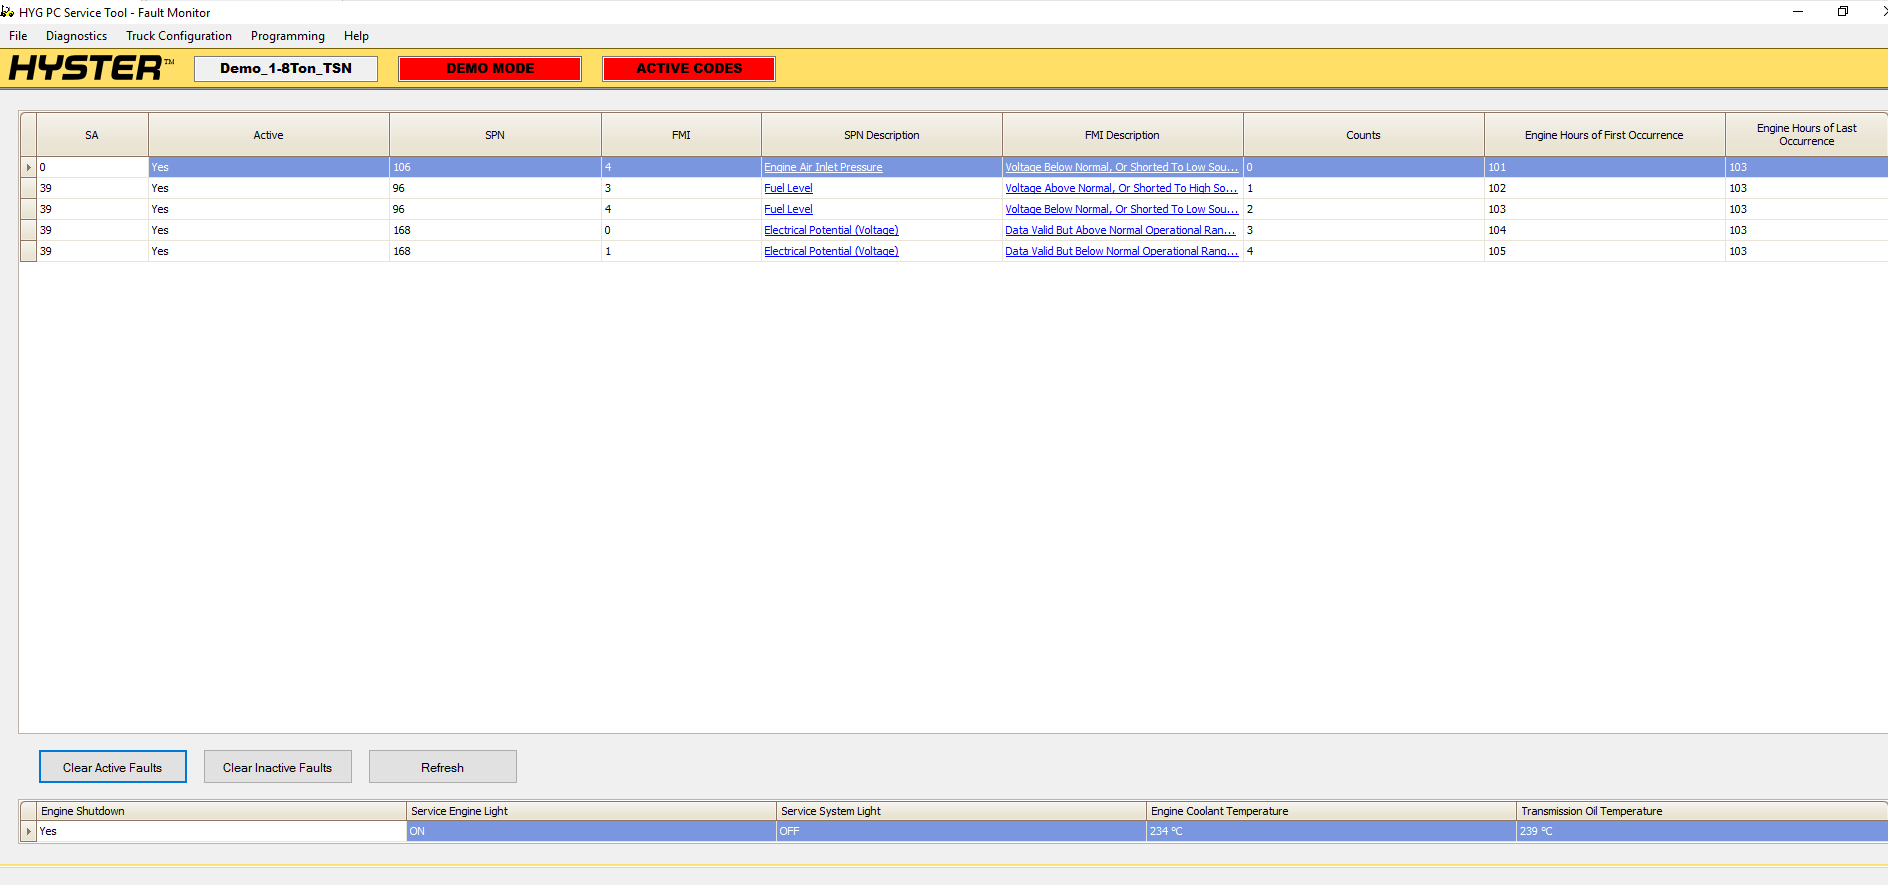Select the Engine Shutdown row marker arrow

tap(28, 831)
